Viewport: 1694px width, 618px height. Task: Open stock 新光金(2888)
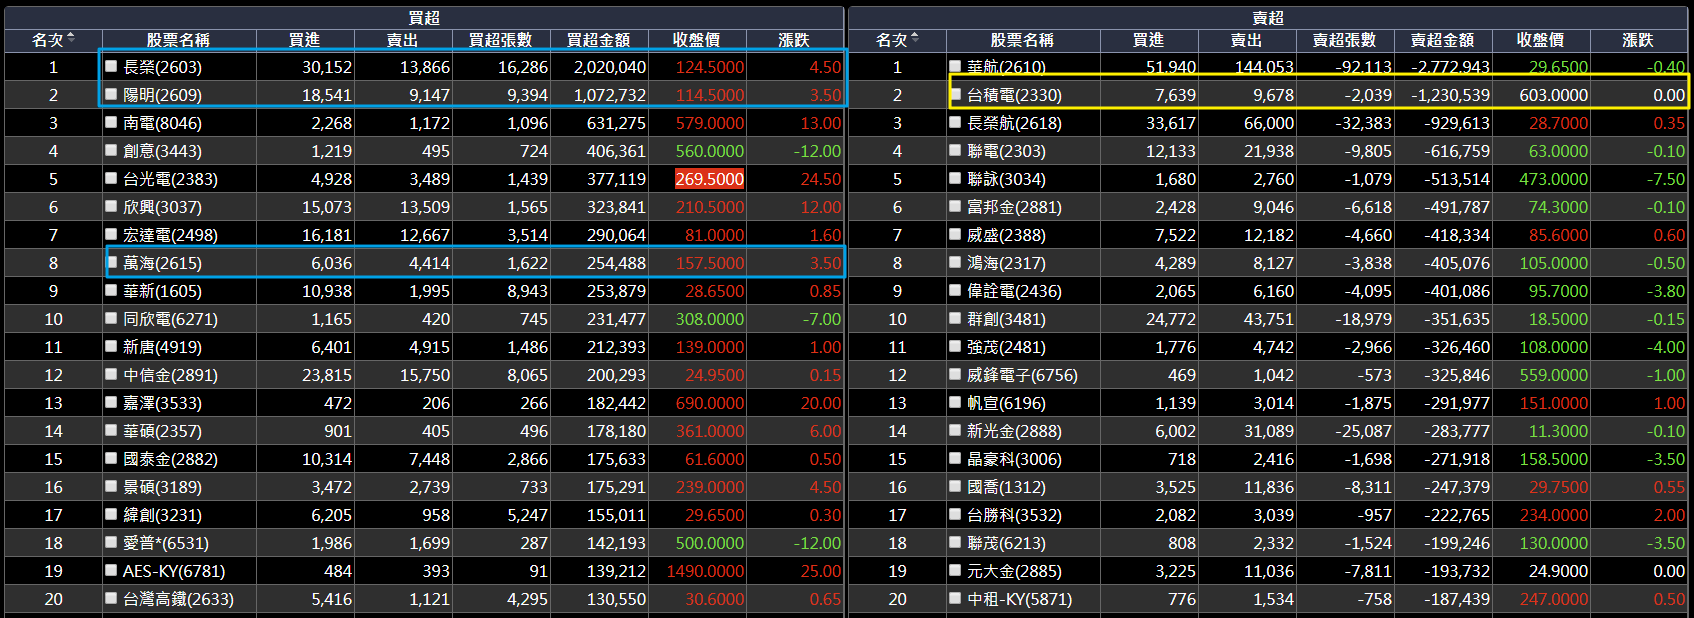pyautogui.click(x=1014, y=431)
